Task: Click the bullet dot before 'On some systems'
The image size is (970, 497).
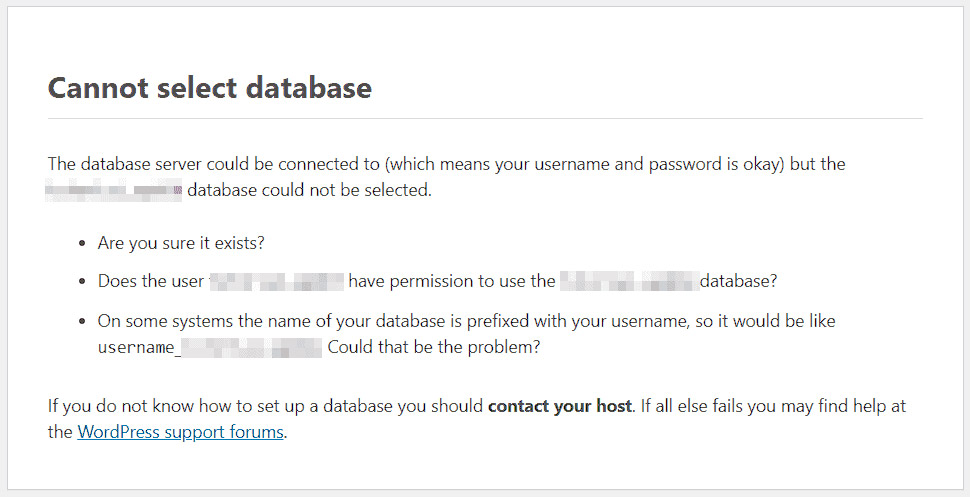Action: (x=83, y=322)
